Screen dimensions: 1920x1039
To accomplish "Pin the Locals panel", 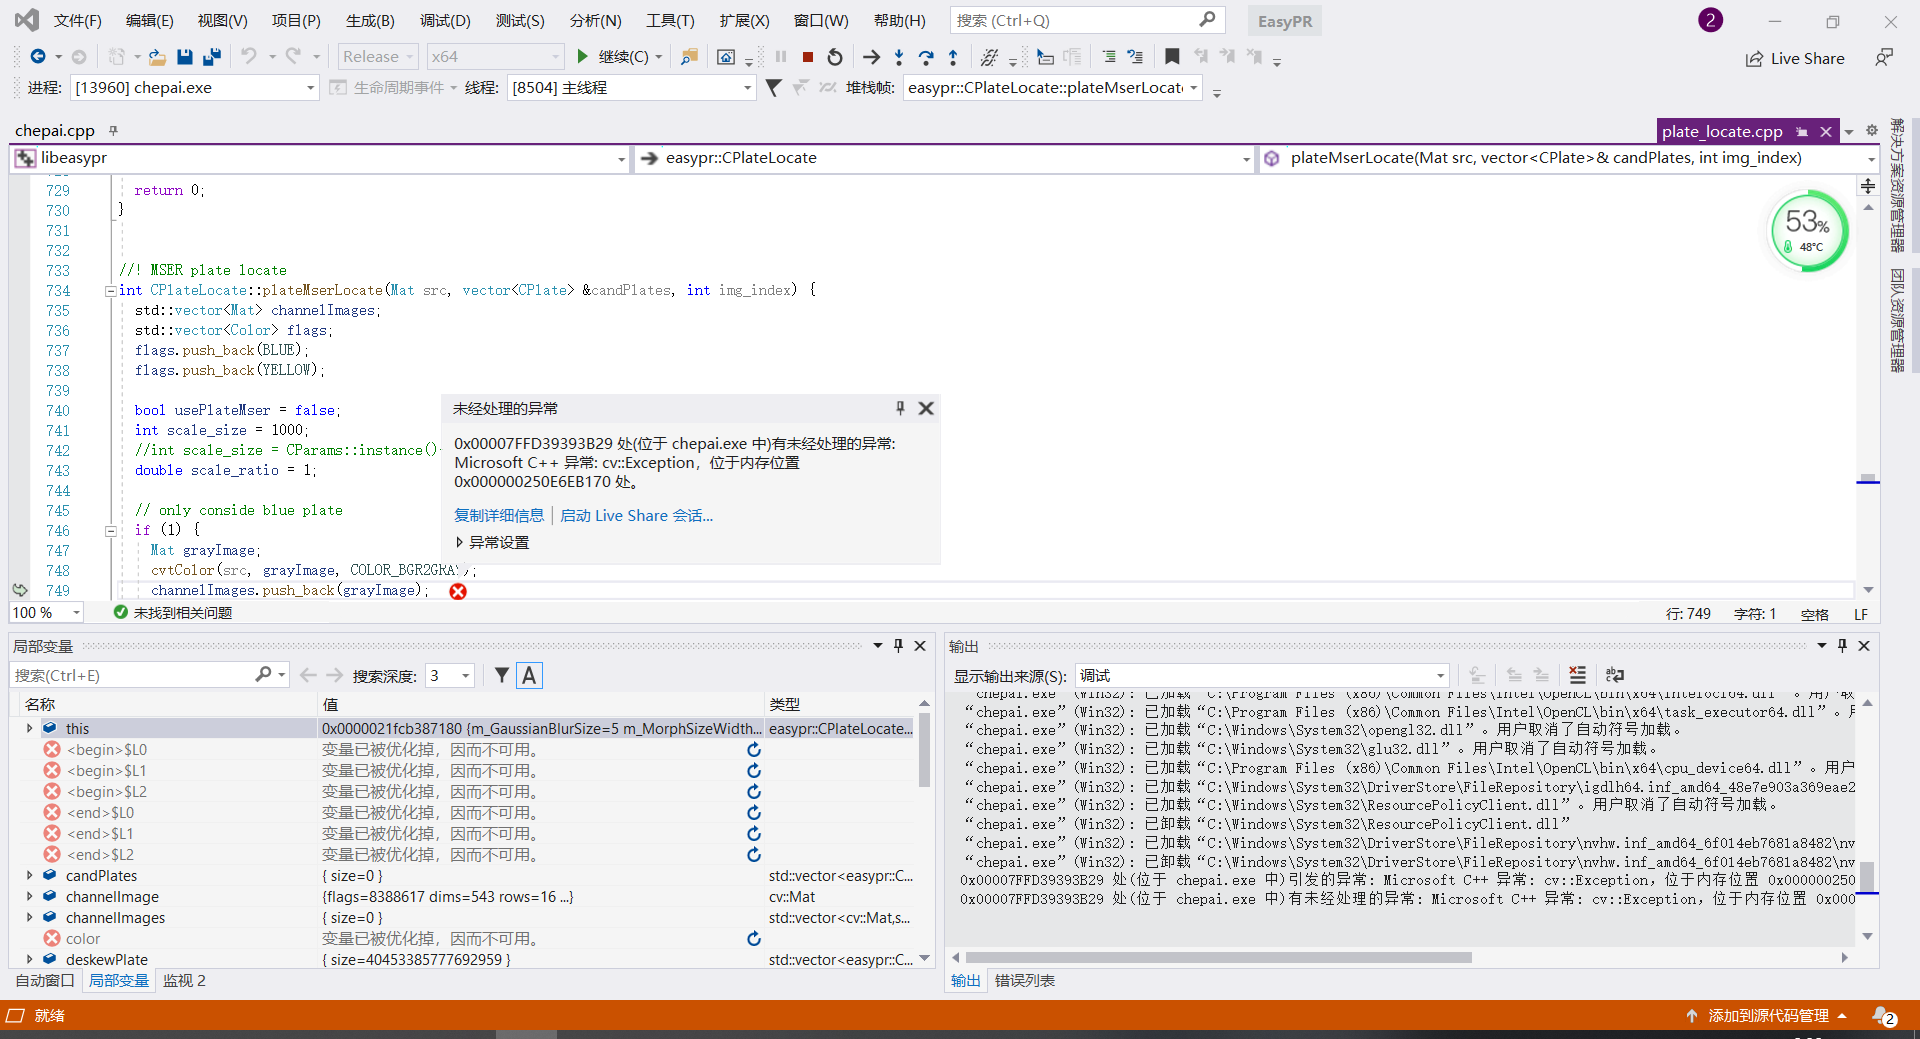I will point(898,646).
